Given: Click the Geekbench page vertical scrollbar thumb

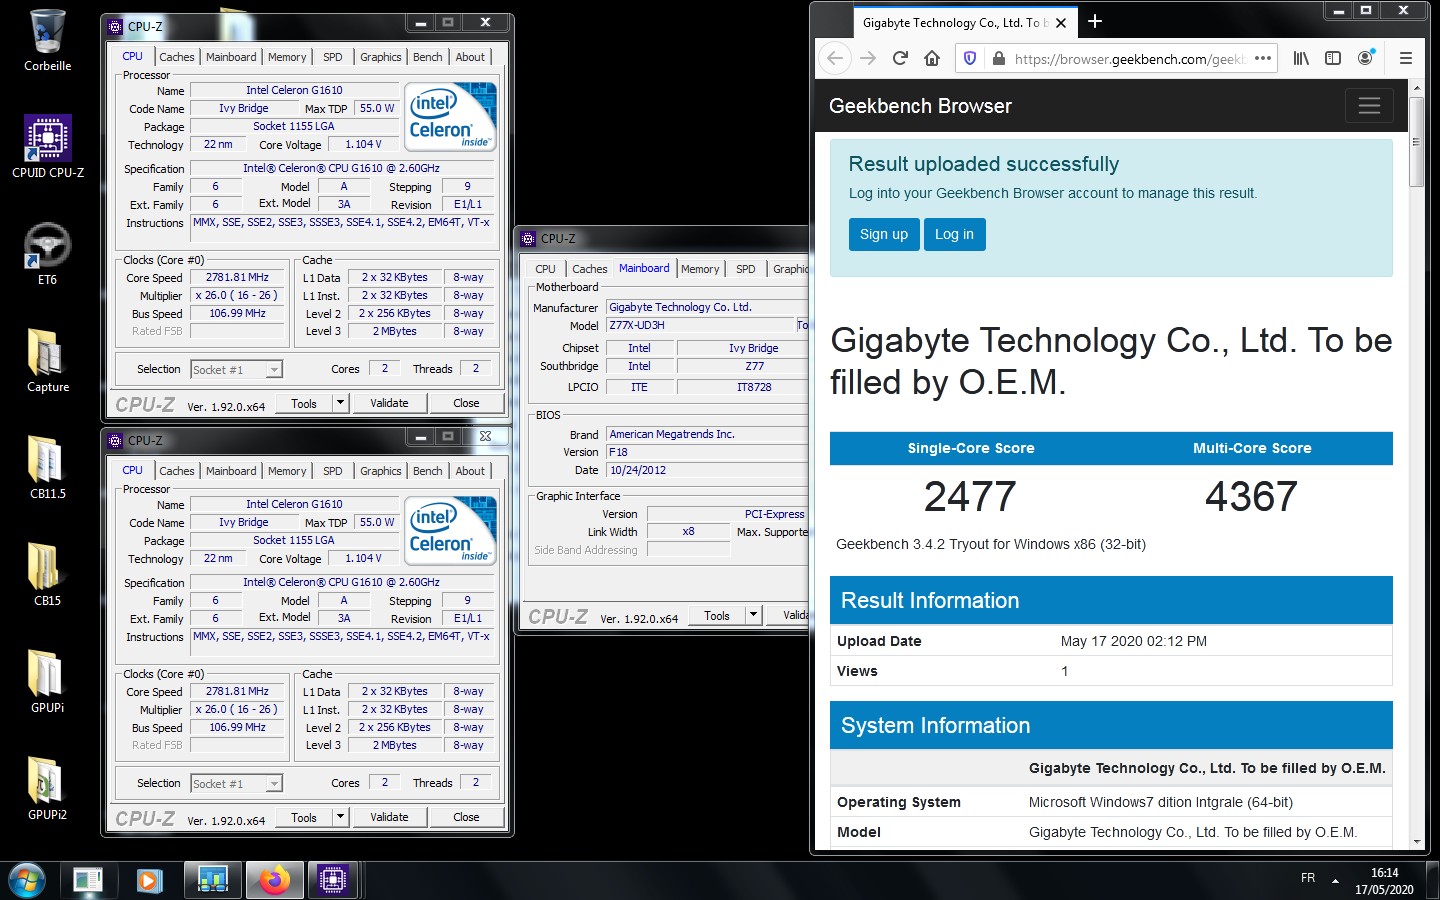Looking at the screenshot, I should pos(1416,142).
